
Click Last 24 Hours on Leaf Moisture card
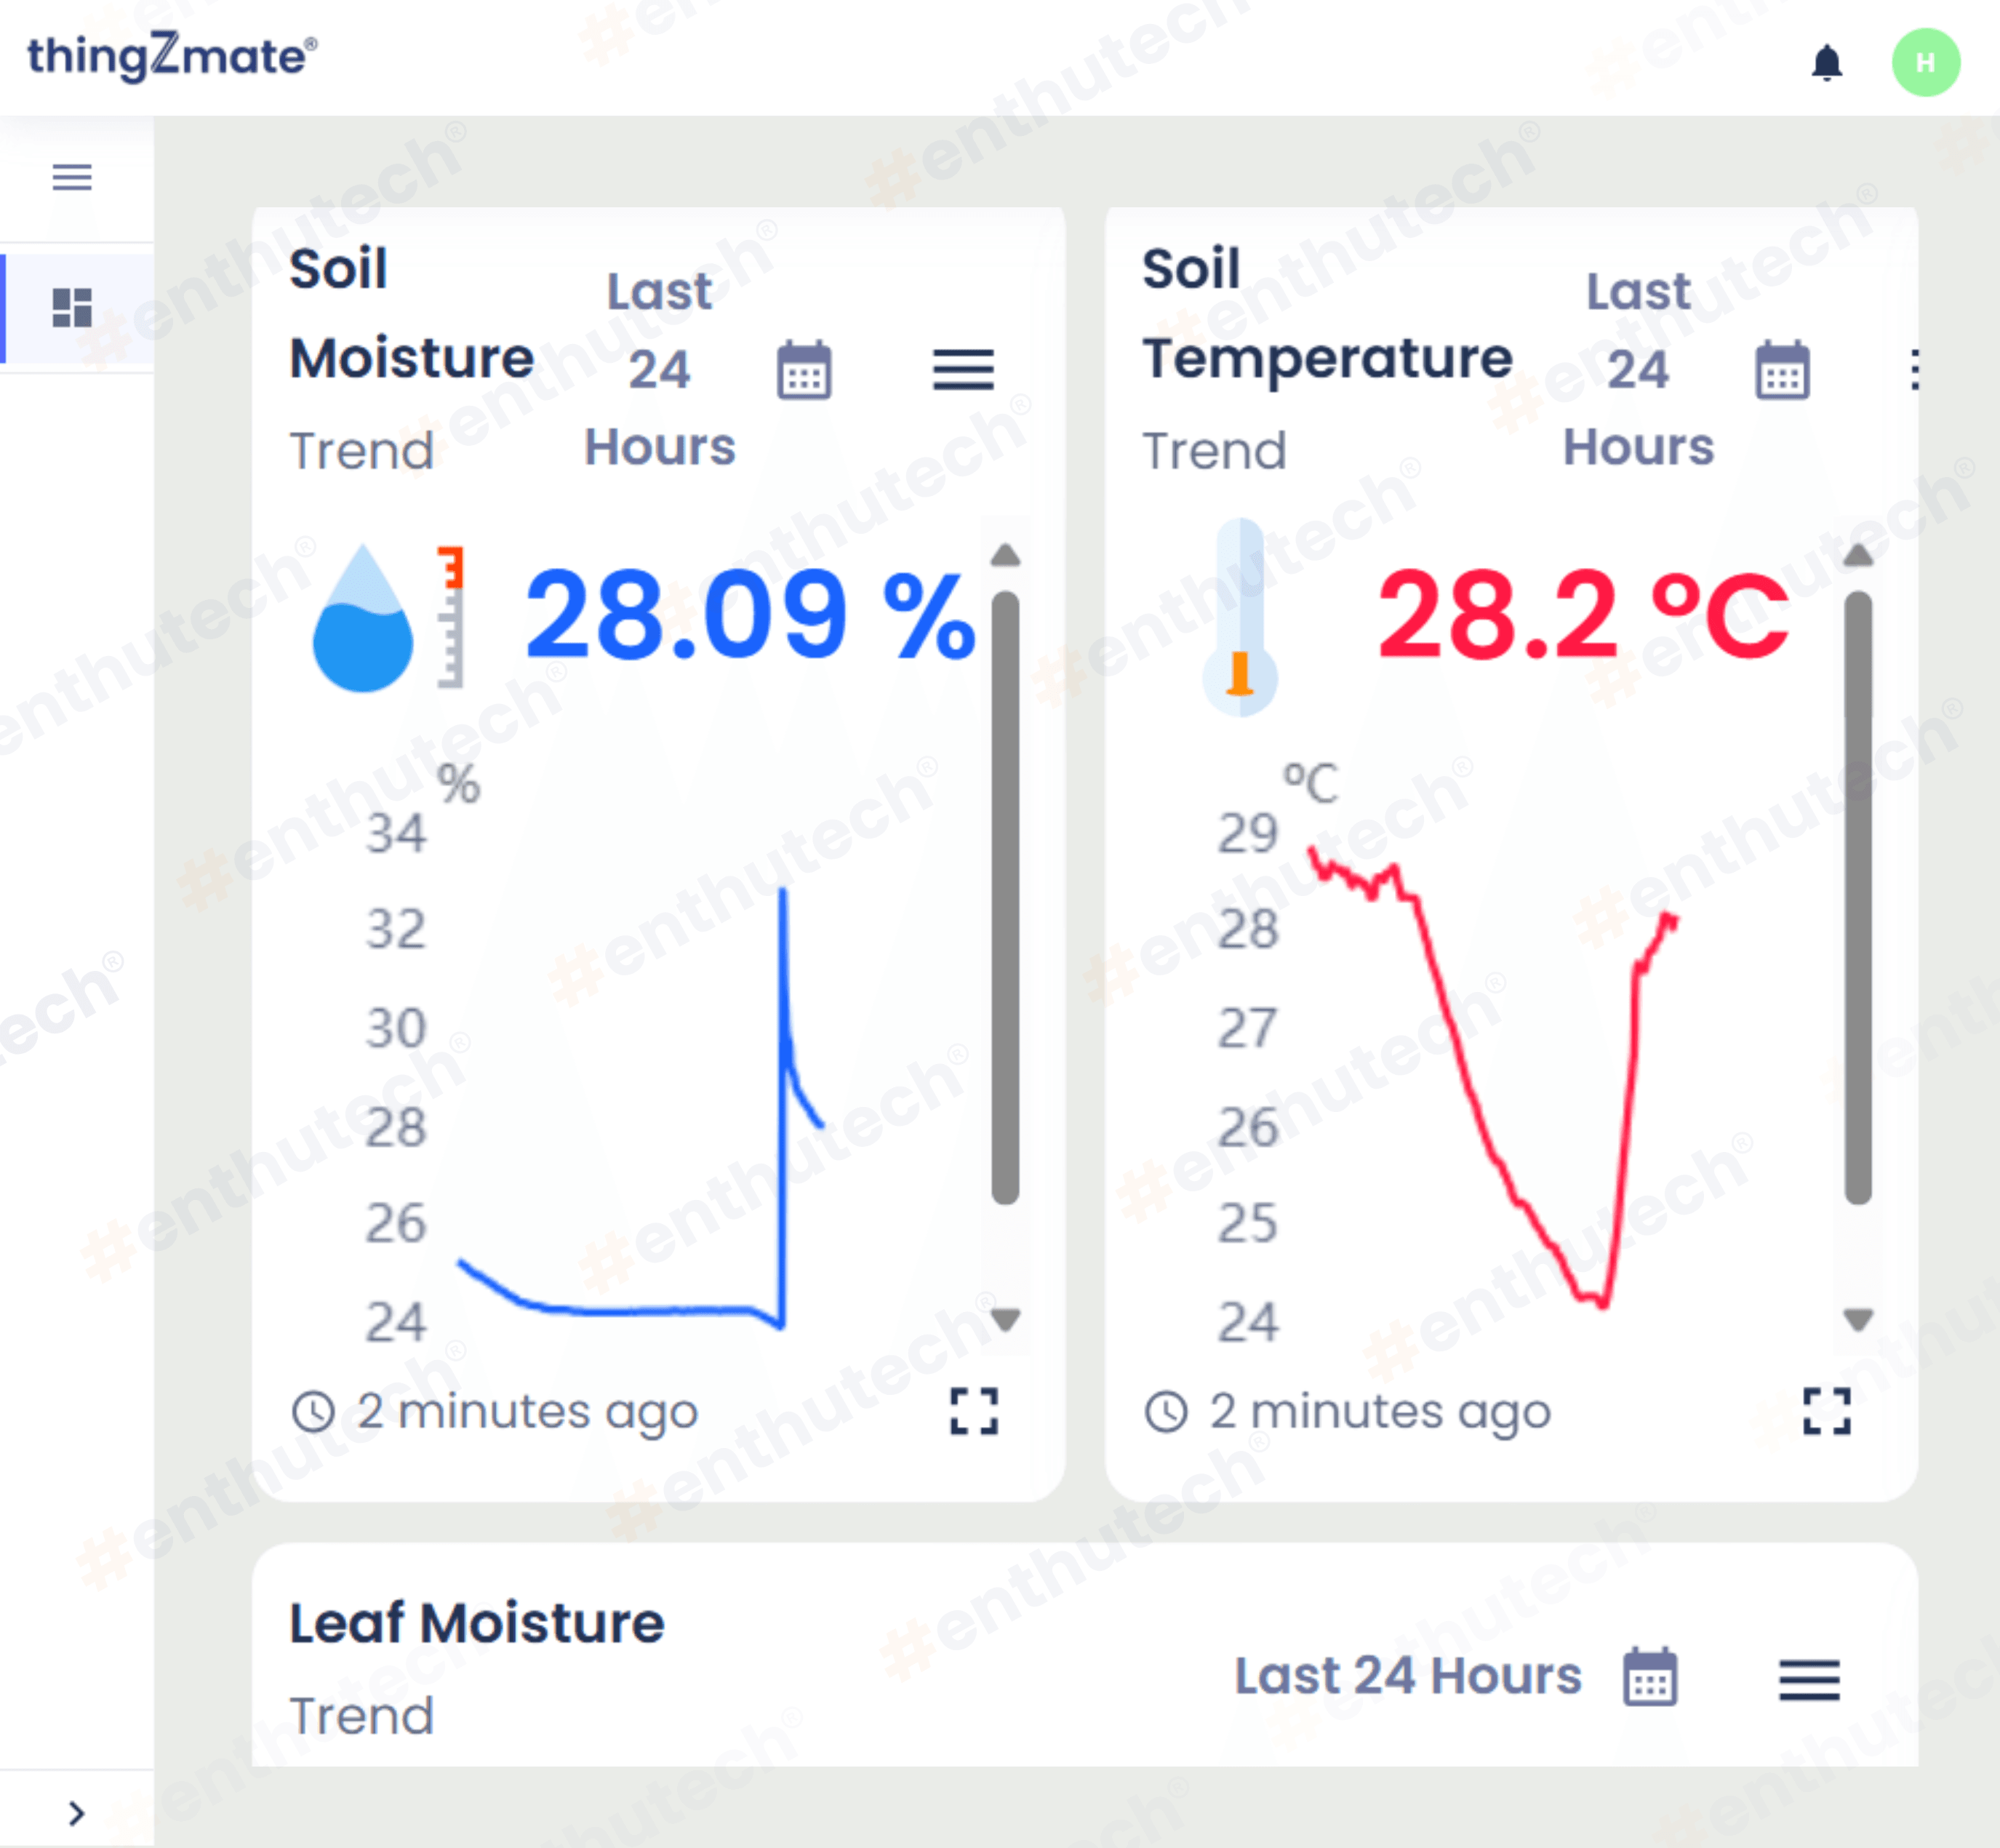click(x=1408, y=1676)
